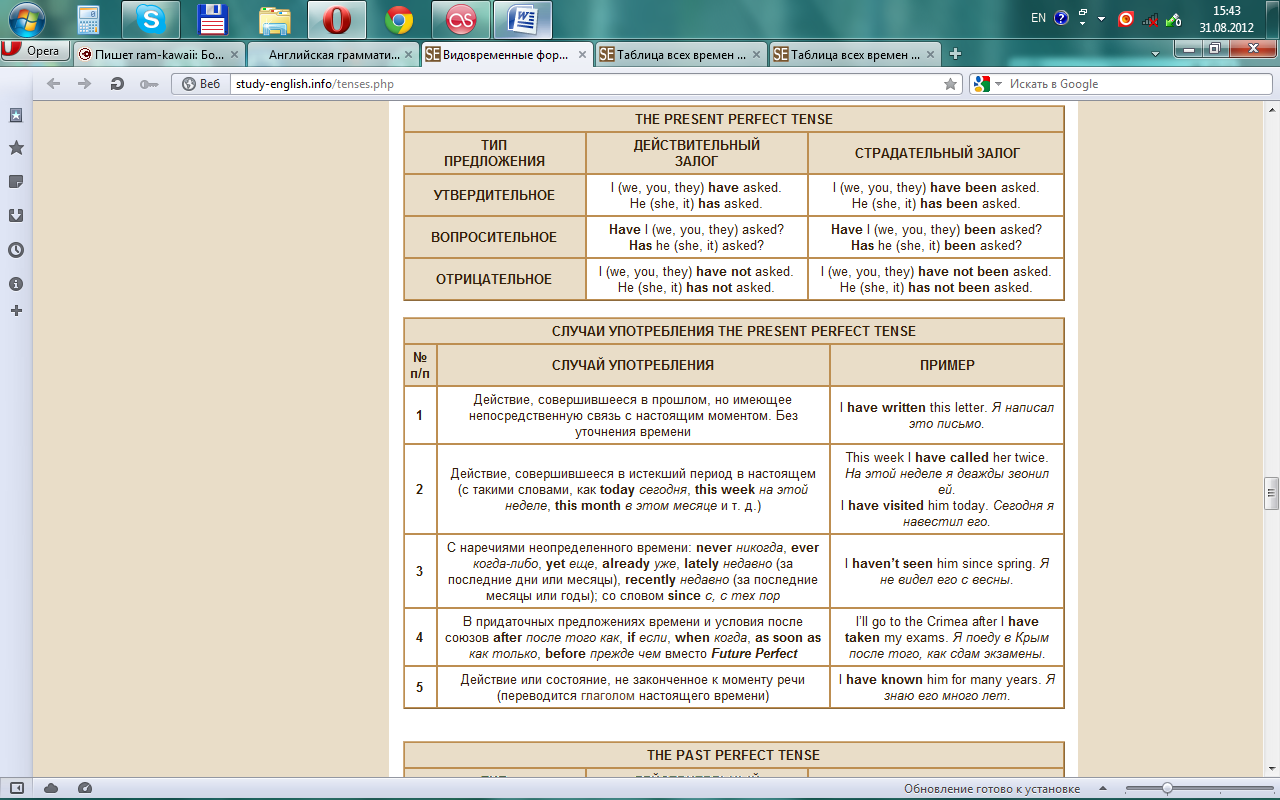
Task: Add a panel with sidebar plus icon
Action: coord(16,311)
